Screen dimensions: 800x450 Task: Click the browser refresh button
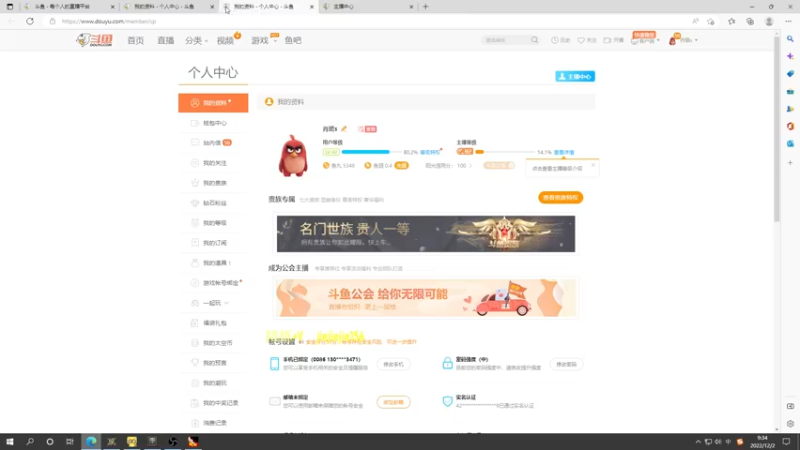pos(30,21)
